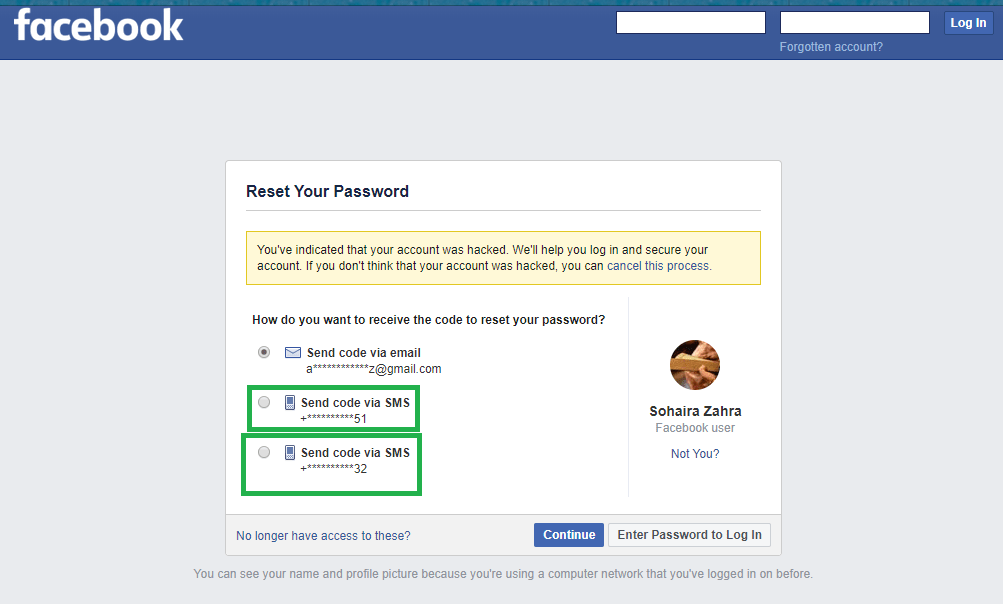Click the Send code via email label

[x=364, y=352]
